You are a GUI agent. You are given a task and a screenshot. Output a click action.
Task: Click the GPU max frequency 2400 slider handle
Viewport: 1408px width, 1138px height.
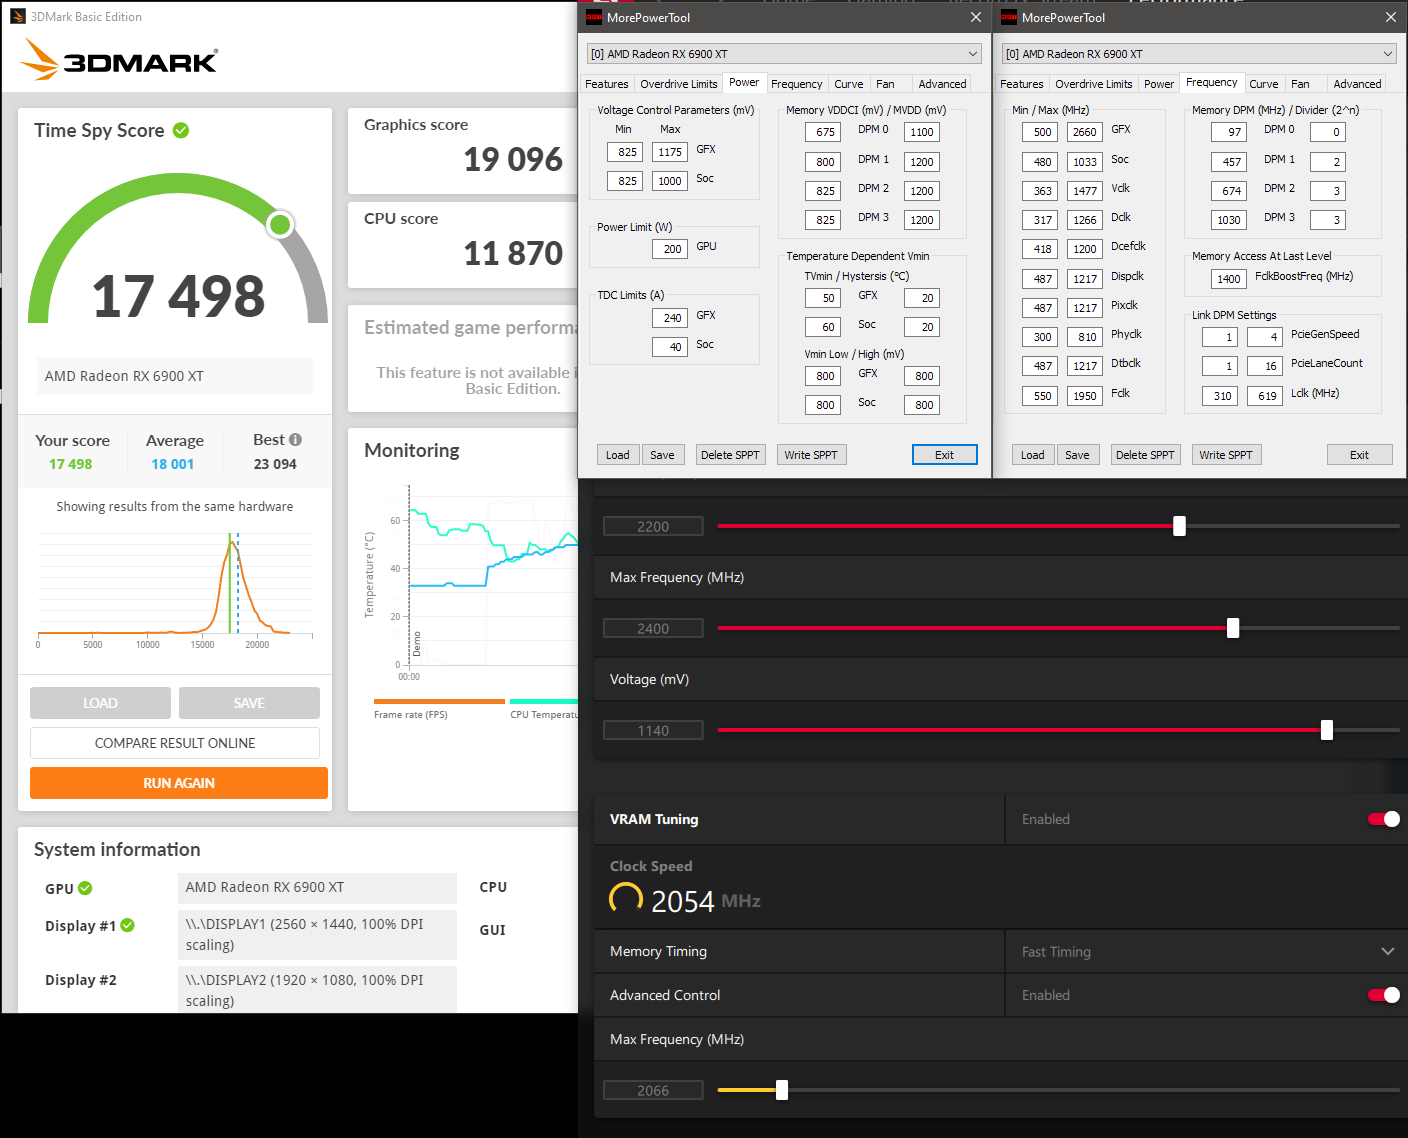click(1233, 628)
